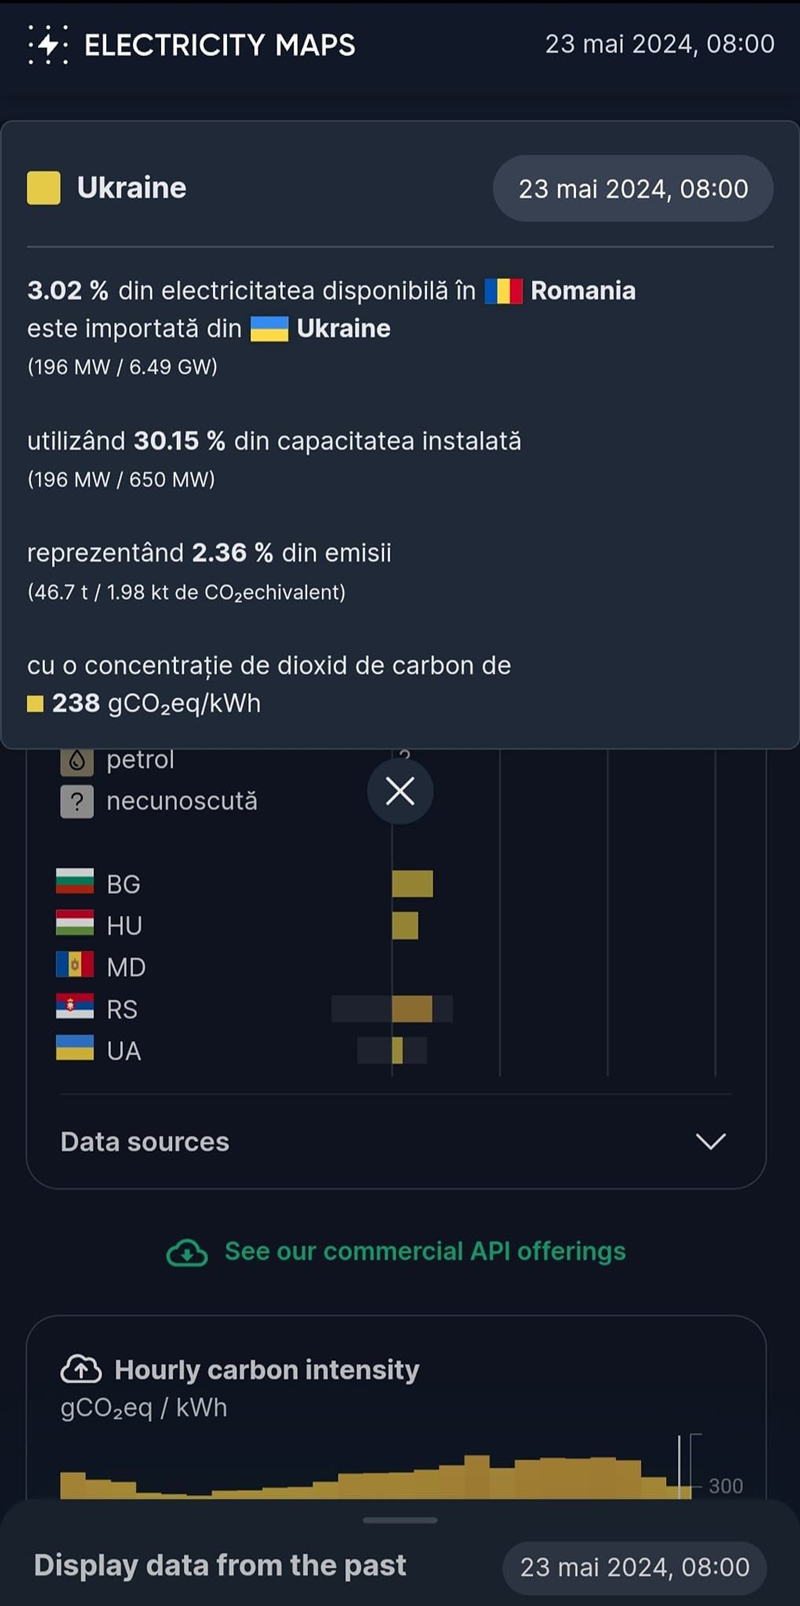
Task: Click the Moldova flag icon
Action: click(x=75, y=966)
